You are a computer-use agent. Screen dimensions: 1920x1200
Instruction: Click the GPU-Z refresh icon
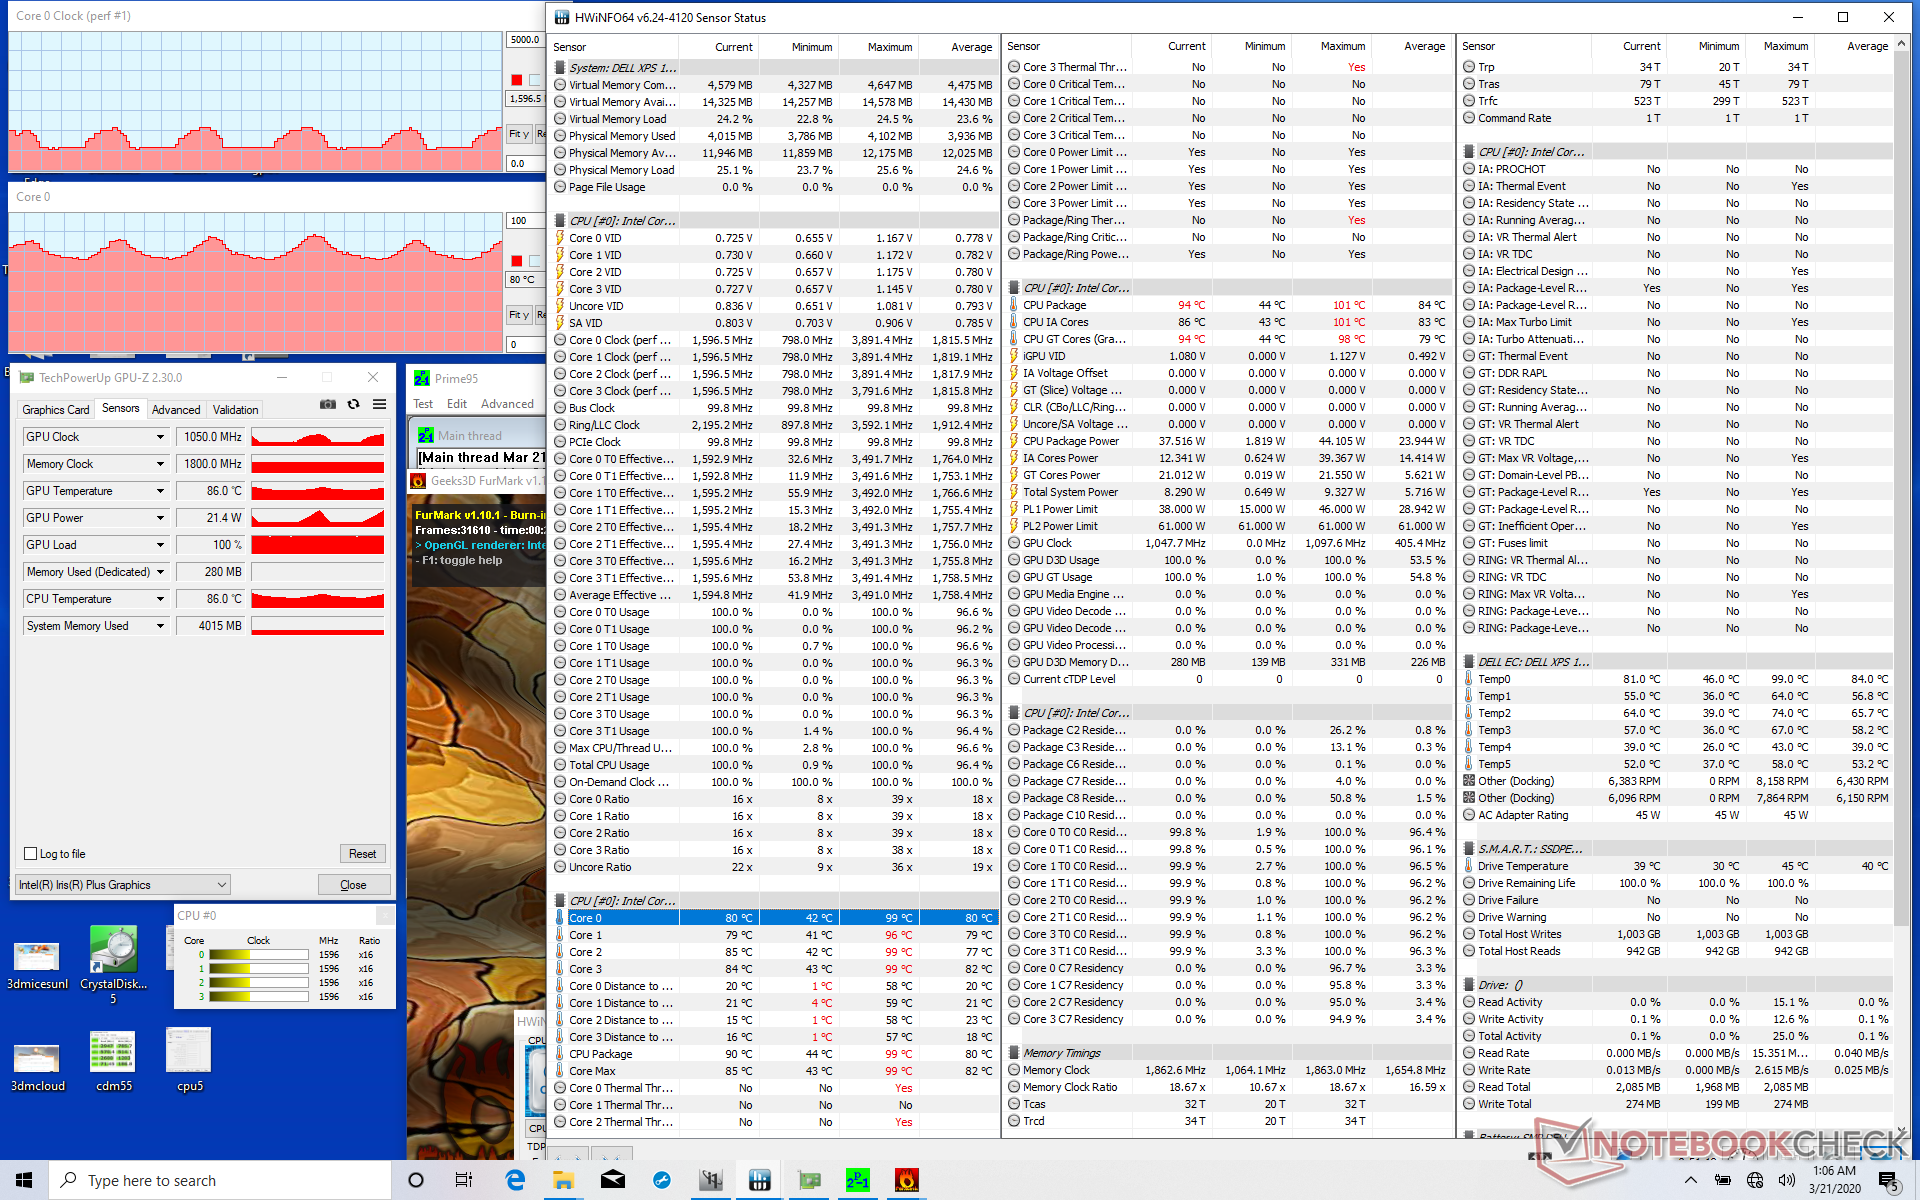353,405
